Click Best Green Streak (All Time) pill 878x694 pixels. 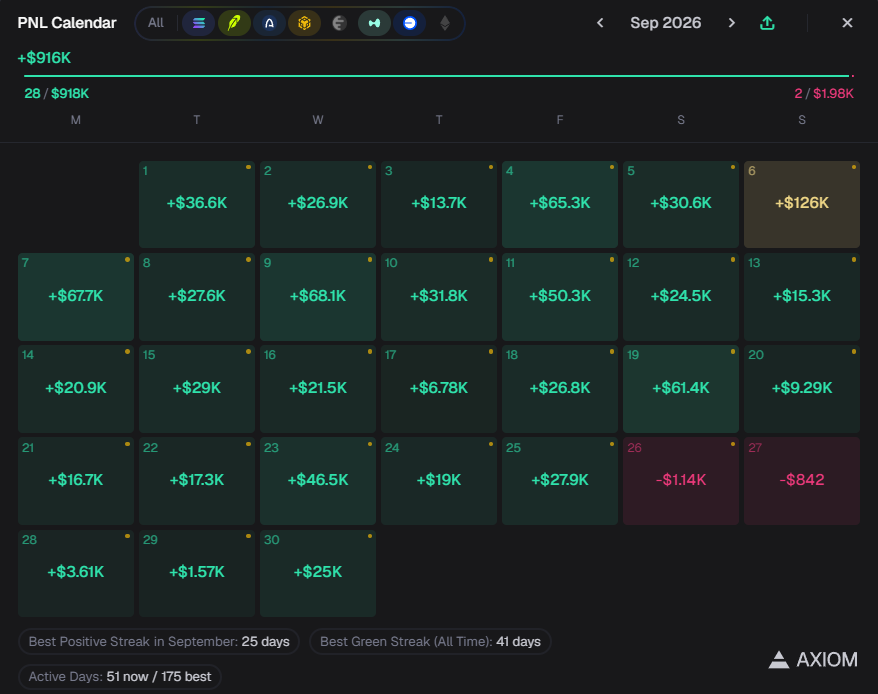[x=430, y=641]
